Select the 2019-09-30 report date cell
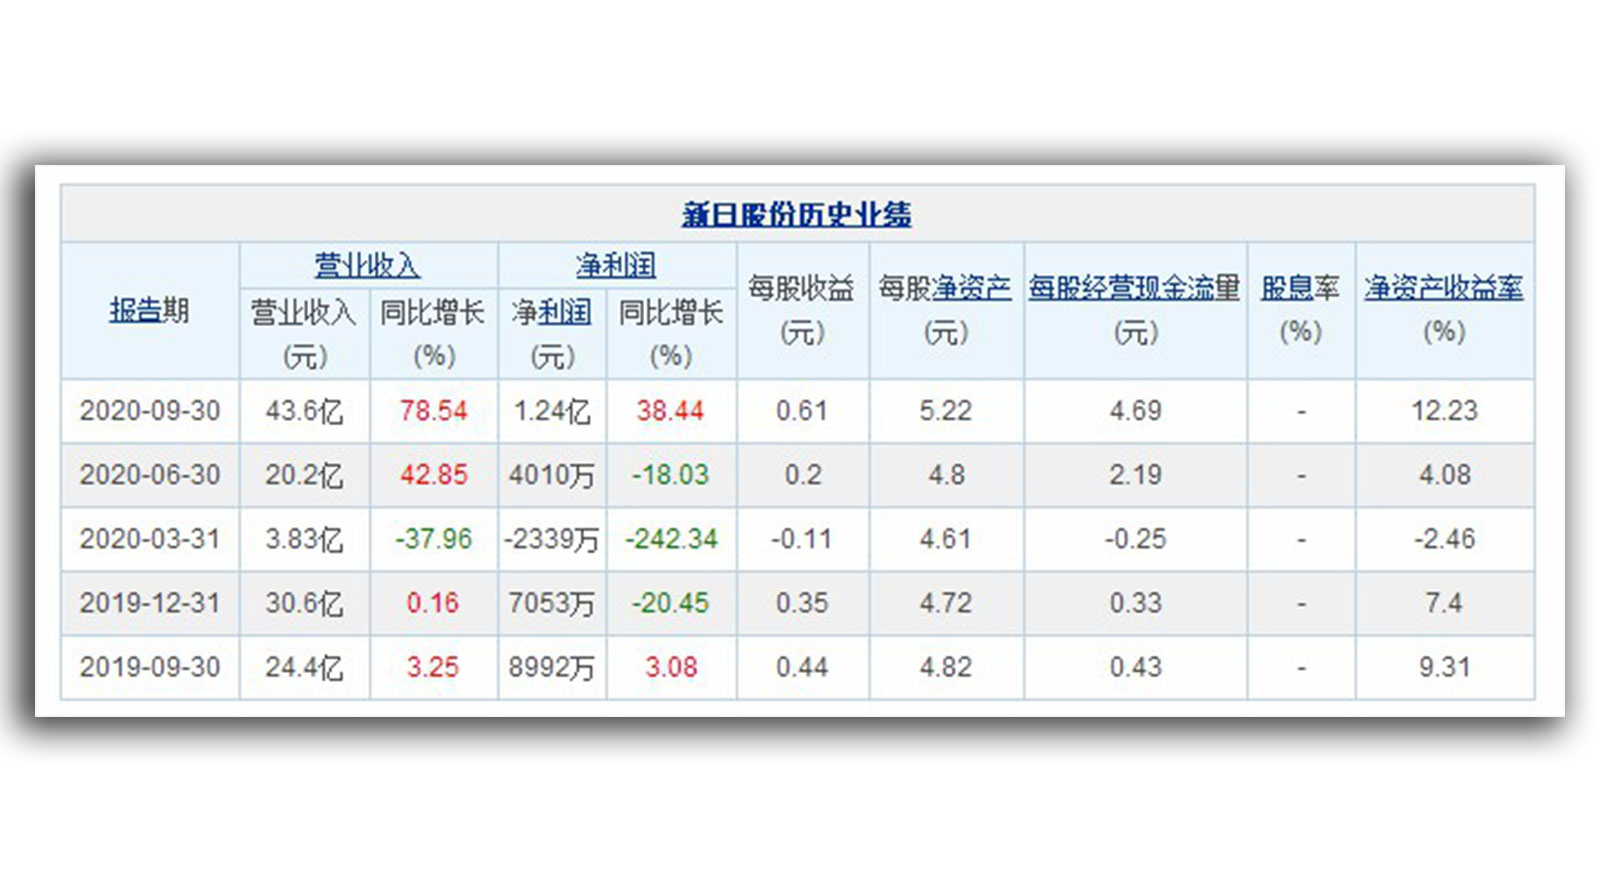 click(x=150, y=667)
